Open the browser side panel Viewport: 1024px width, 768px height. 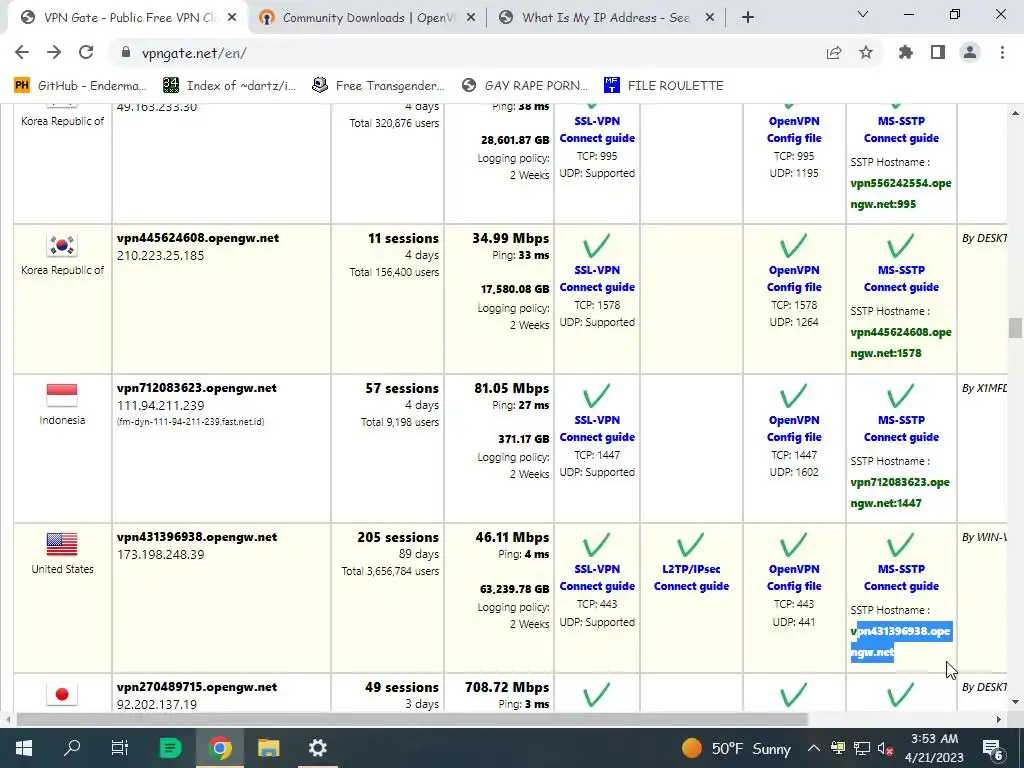938,53
